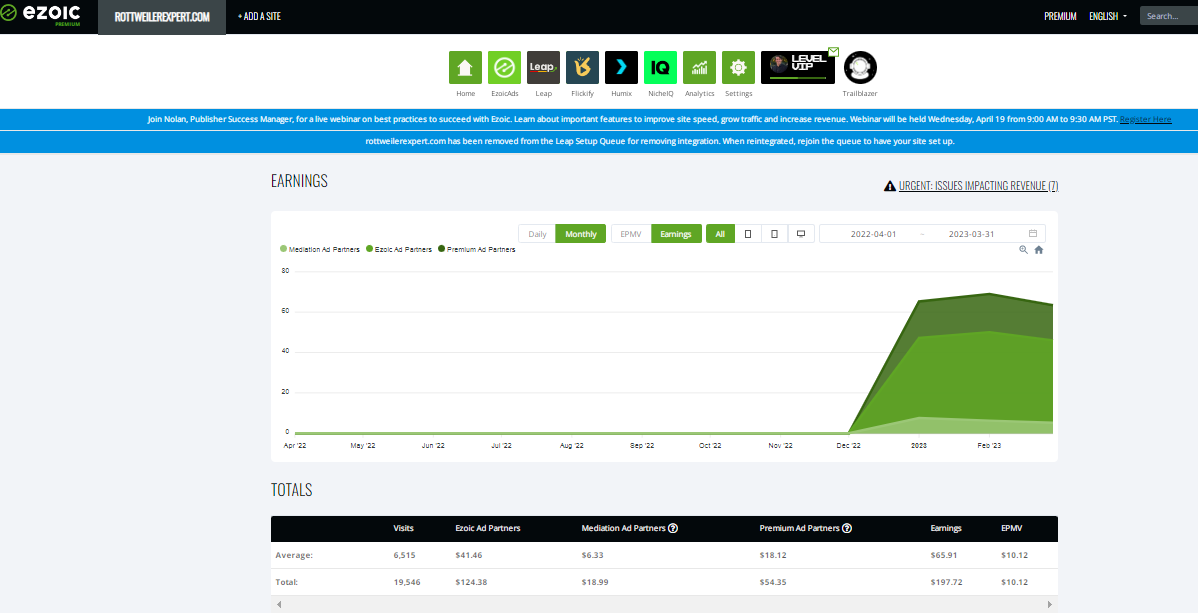Viewport: 1198px width, 613px height.
Task: Open URGENT: ISSUES IMPACTING REVENUE link
Action: [x=979, y=186]
